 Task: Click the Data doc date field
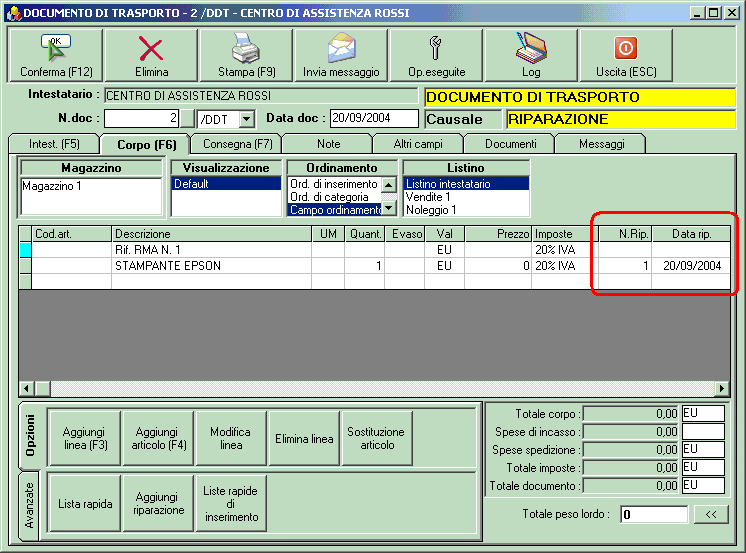tap(374, 118)
